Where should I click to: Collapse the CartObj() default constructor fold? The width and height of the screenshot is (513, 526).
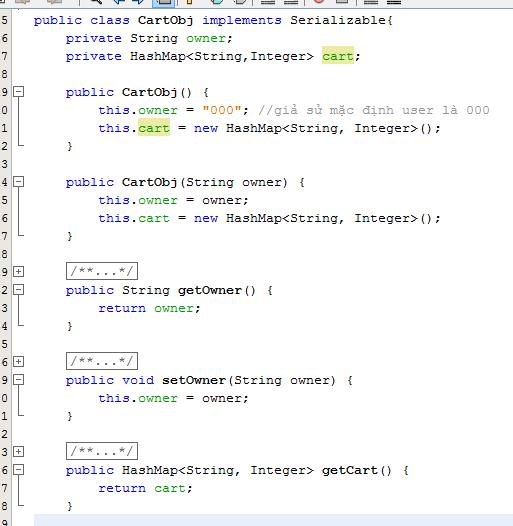18,92
